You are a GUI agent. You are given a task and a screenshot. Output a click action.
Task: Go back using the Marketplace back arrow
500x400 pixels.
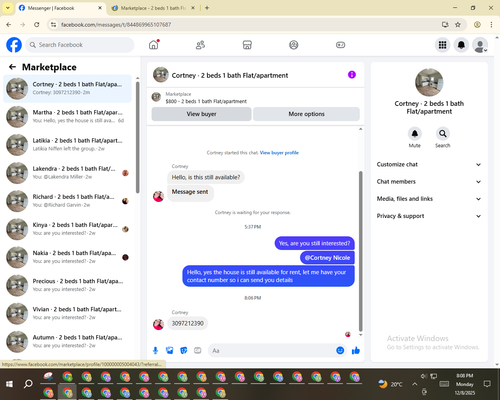point(12,67)
